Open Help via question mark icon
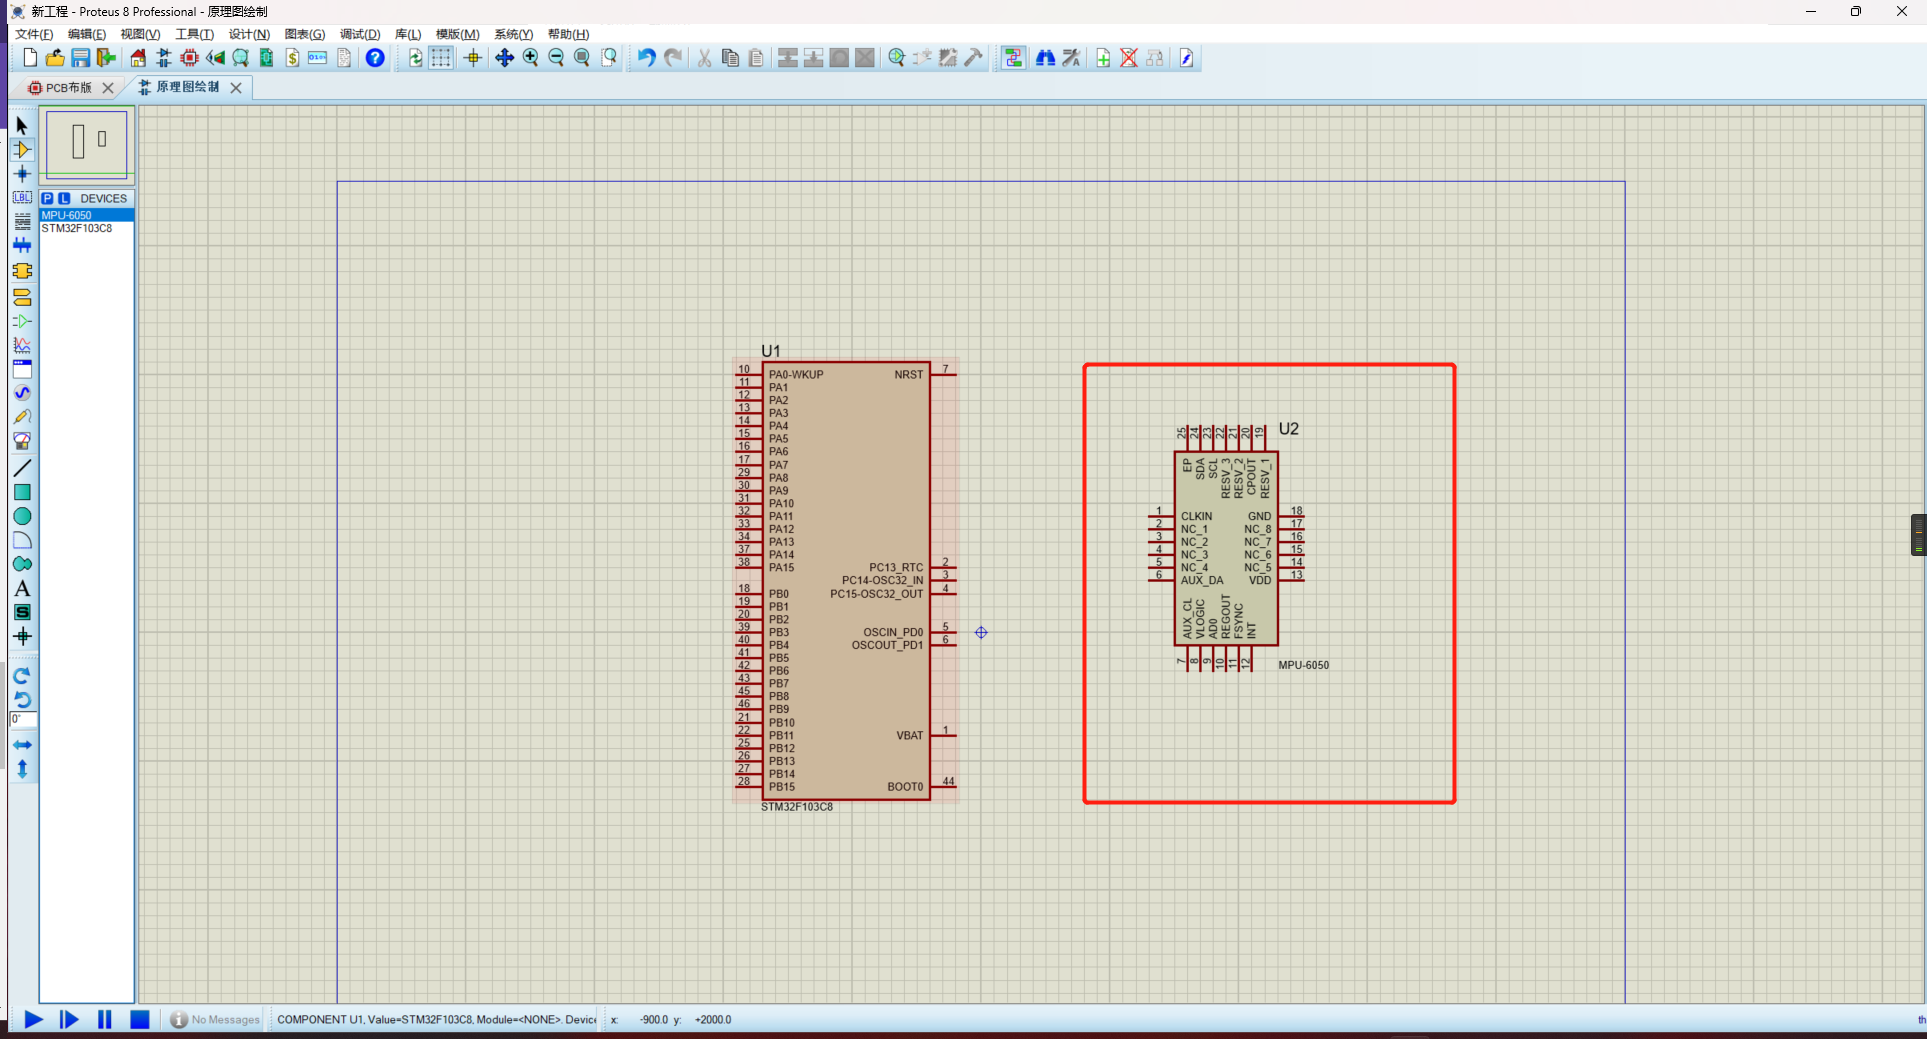 375,58
